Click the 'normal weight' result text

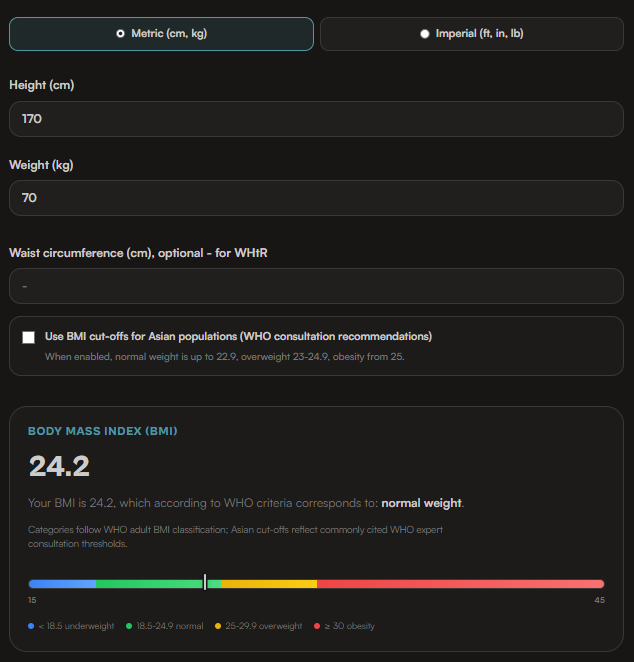(x=421, y=503)
